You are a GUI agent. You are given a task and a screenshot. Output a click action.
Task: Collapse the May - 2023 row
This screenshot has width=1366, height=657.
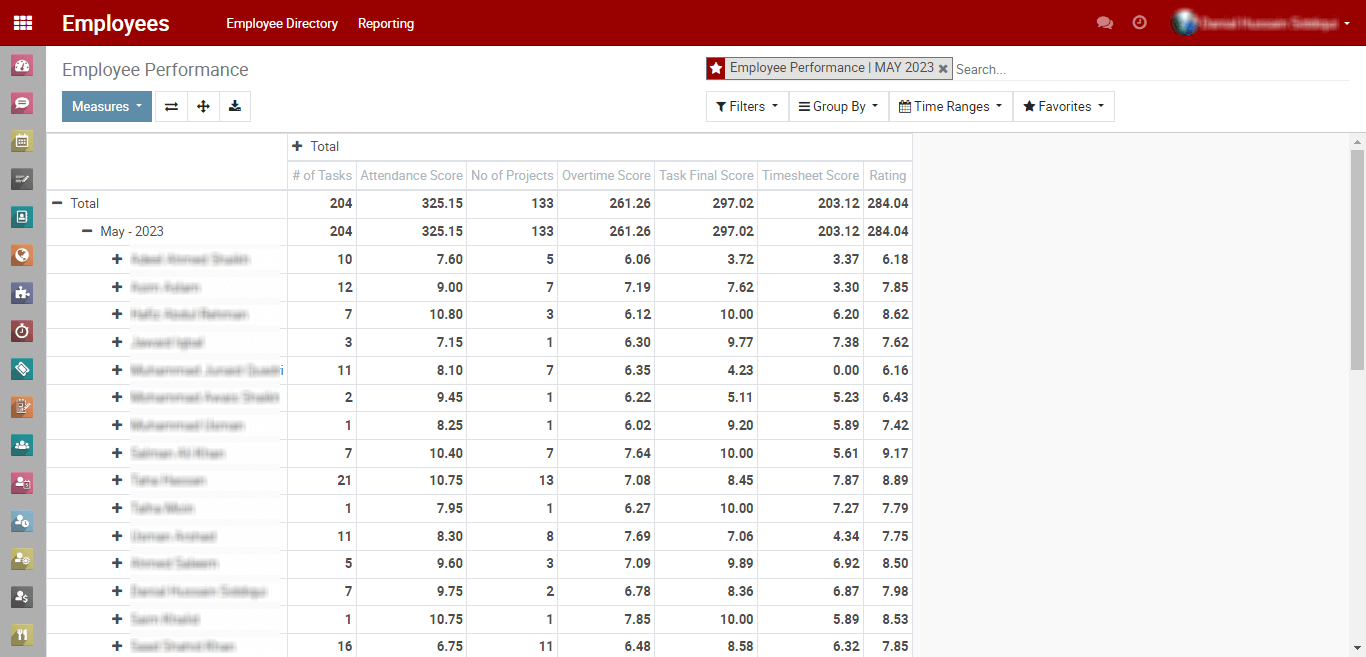[87, 231]
